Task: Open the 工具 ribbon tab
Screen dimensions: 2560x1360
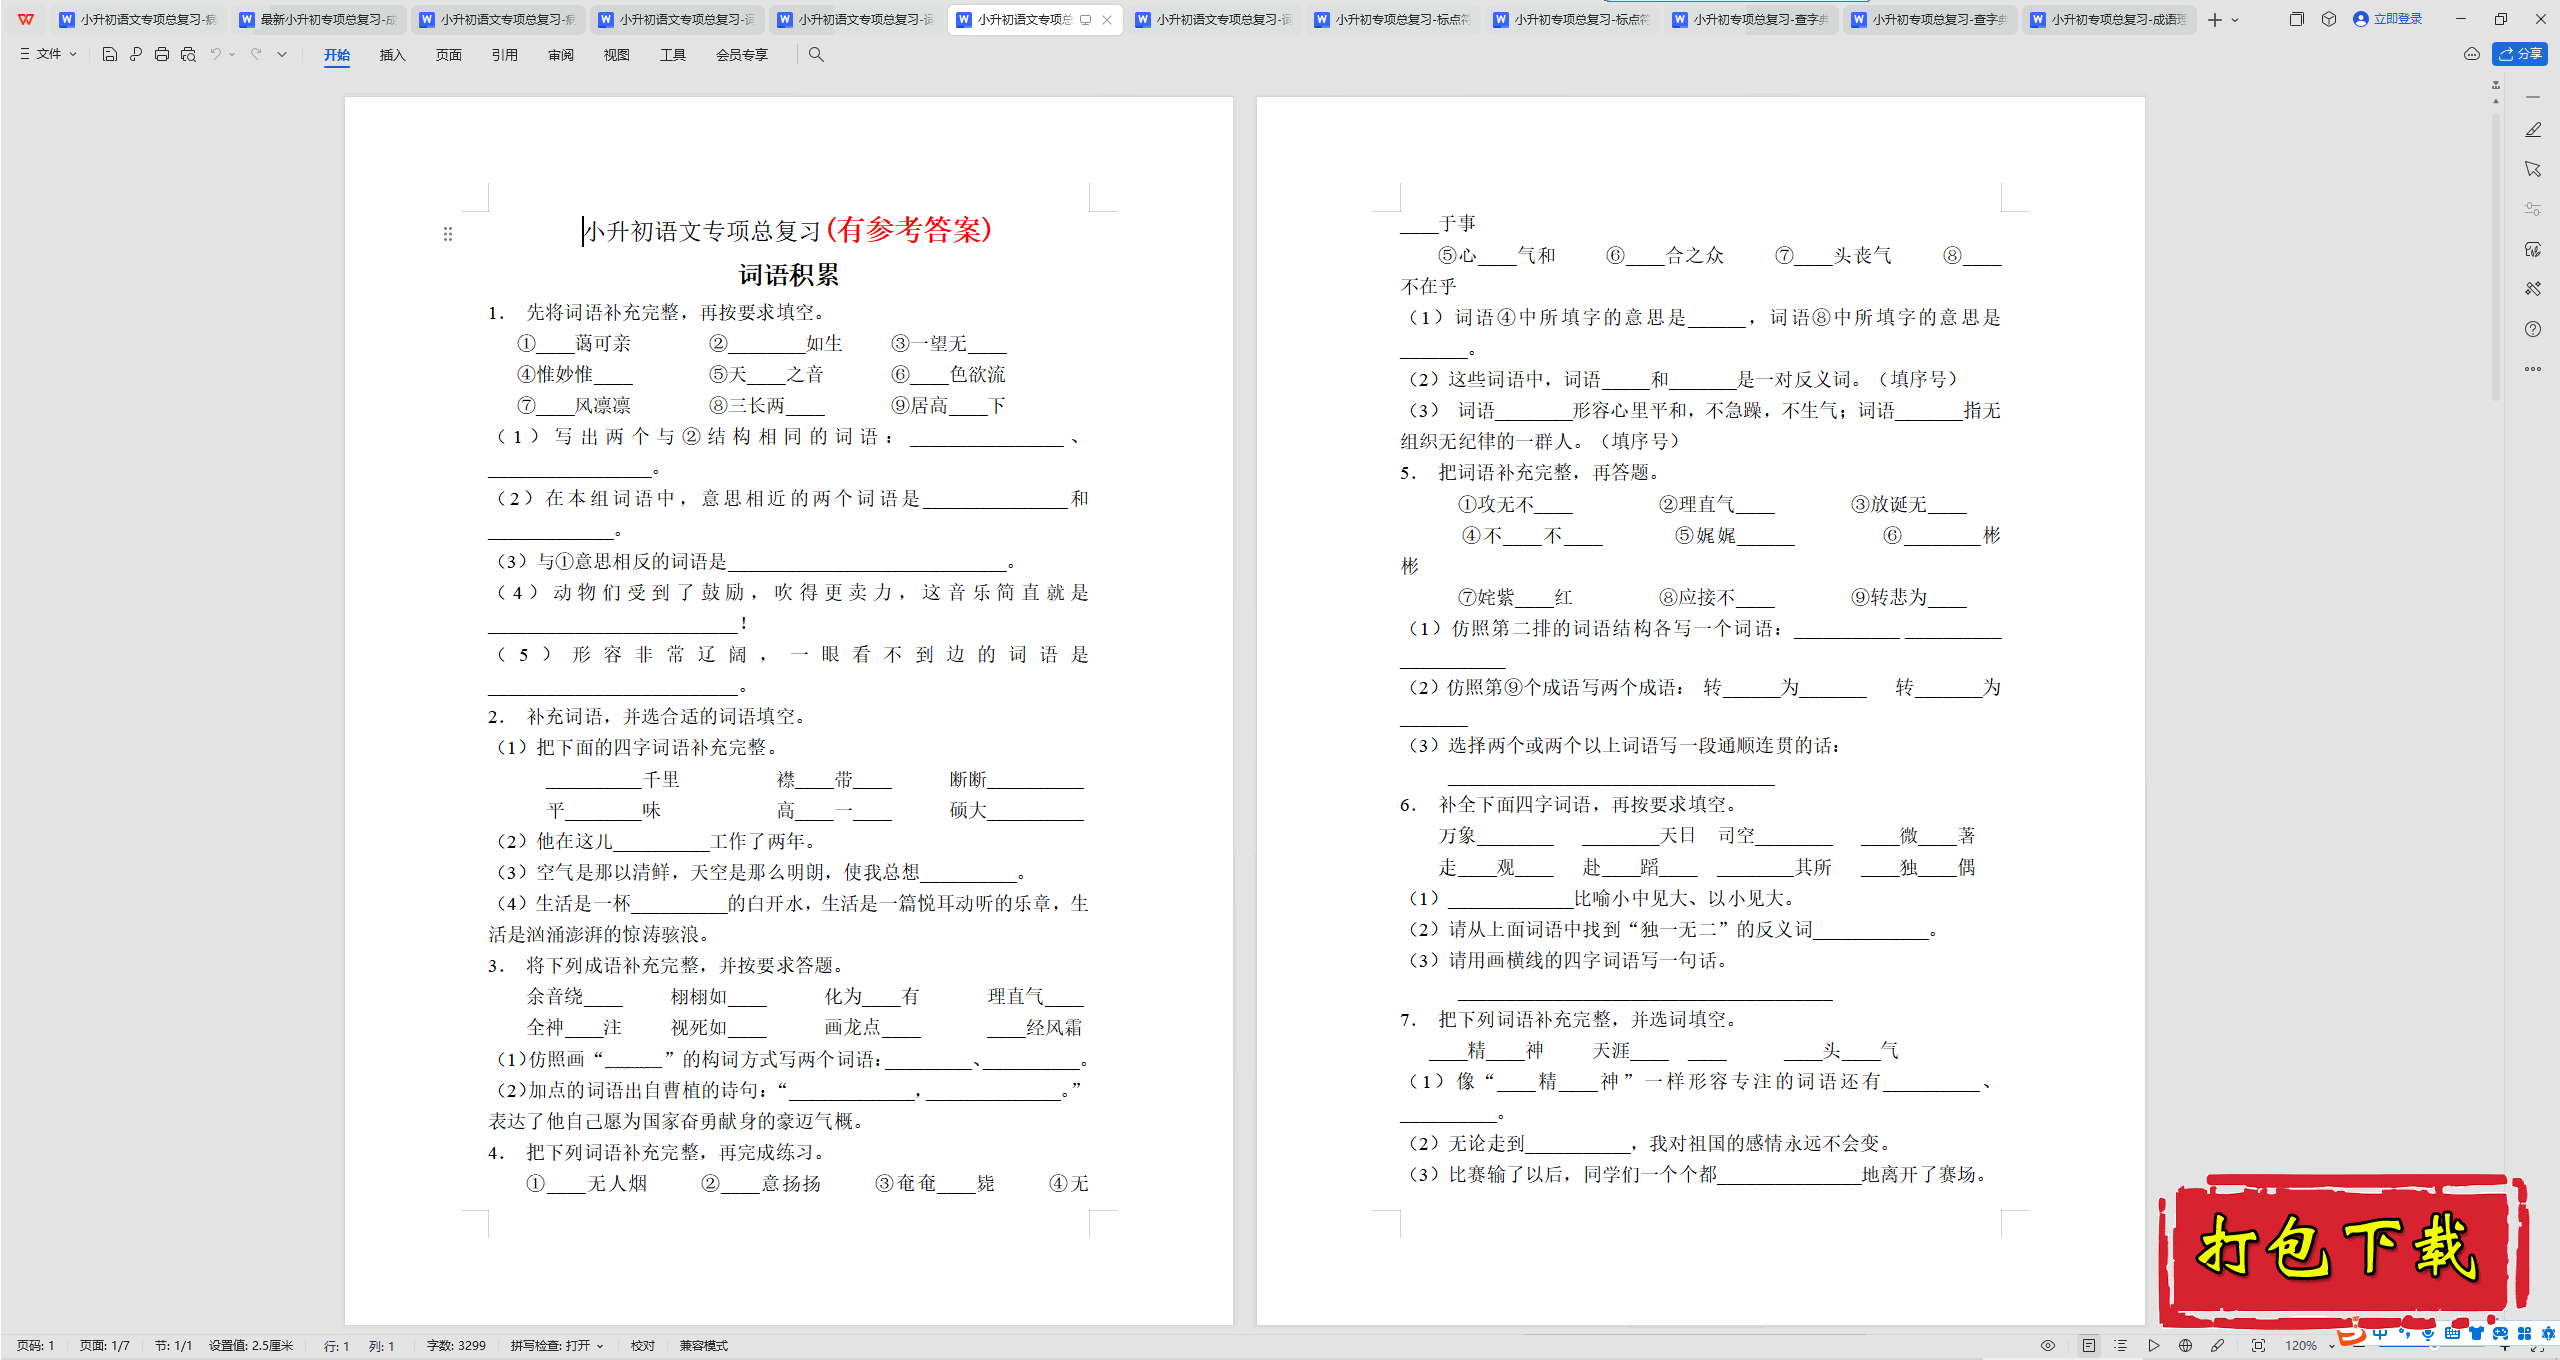Action: point(673,55)
